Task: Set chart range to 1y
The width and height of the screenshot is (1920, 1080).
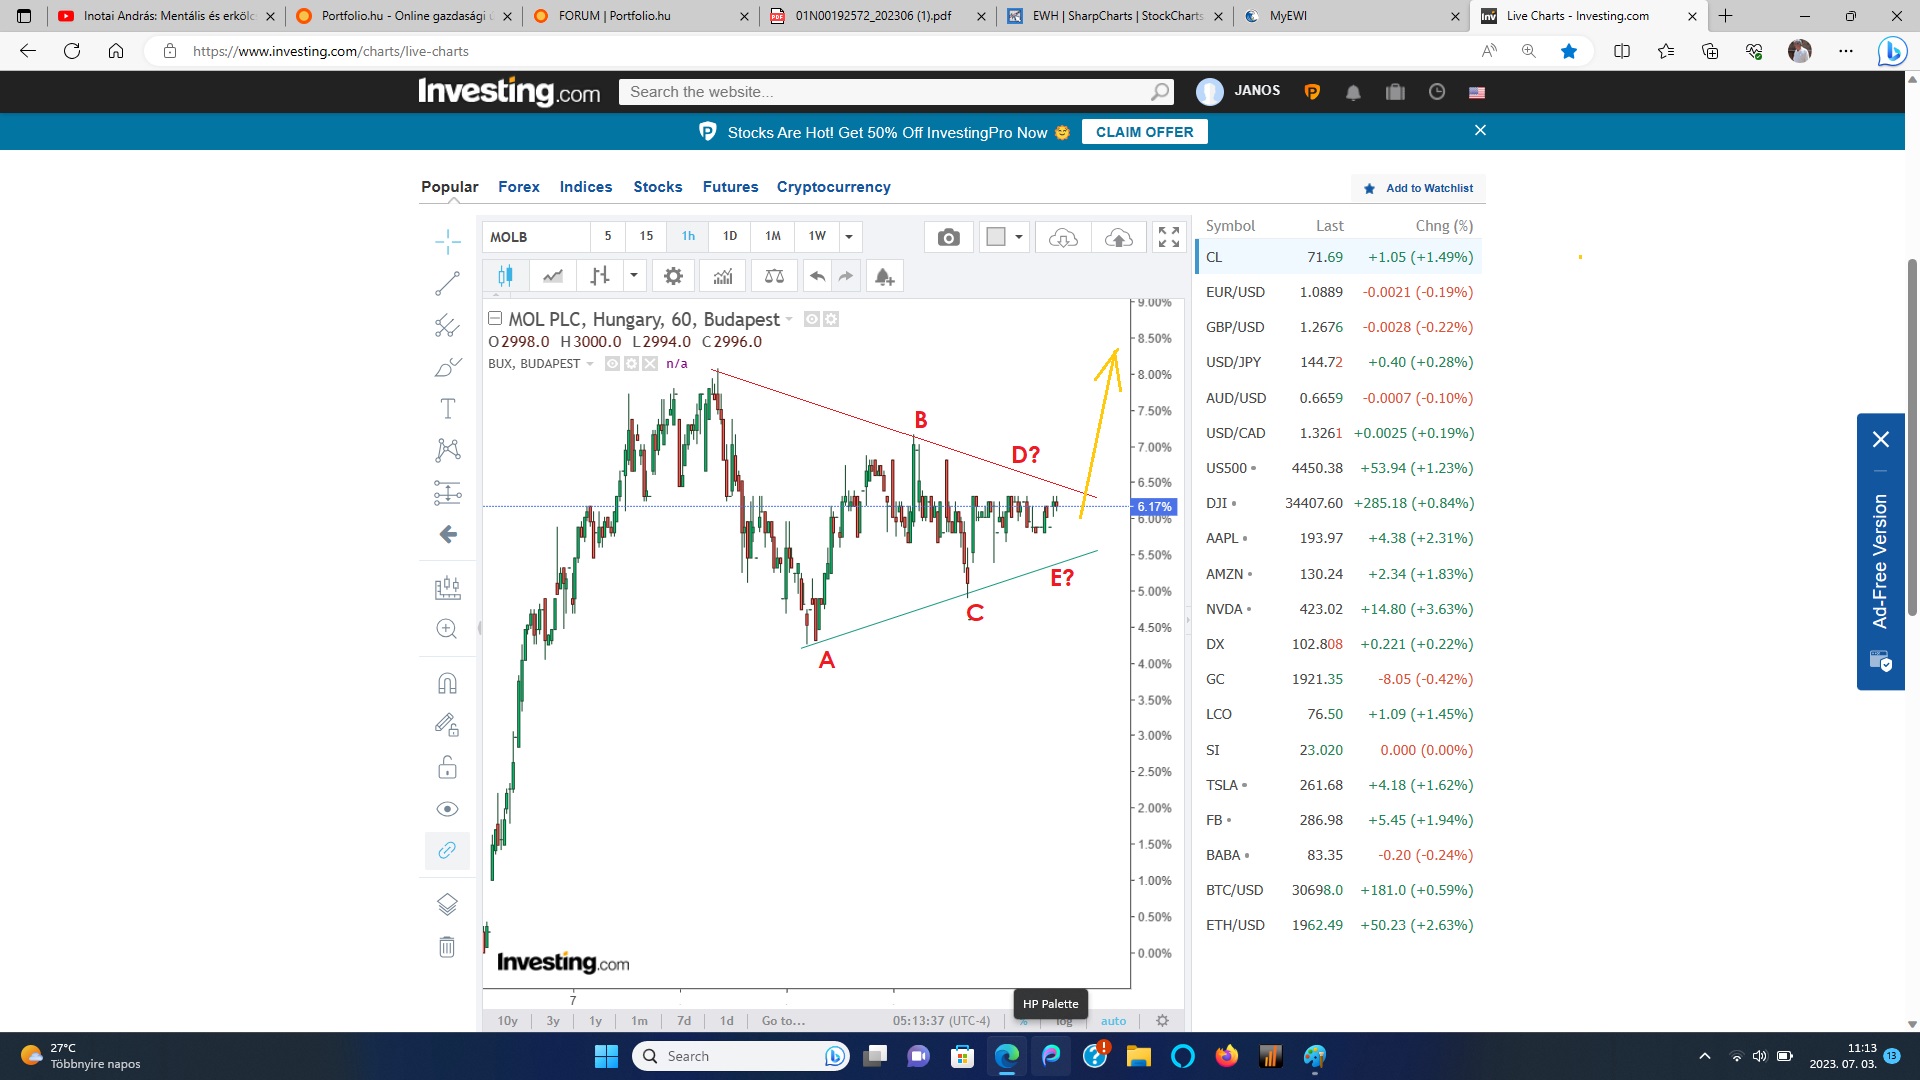Action: (595, 1021)
